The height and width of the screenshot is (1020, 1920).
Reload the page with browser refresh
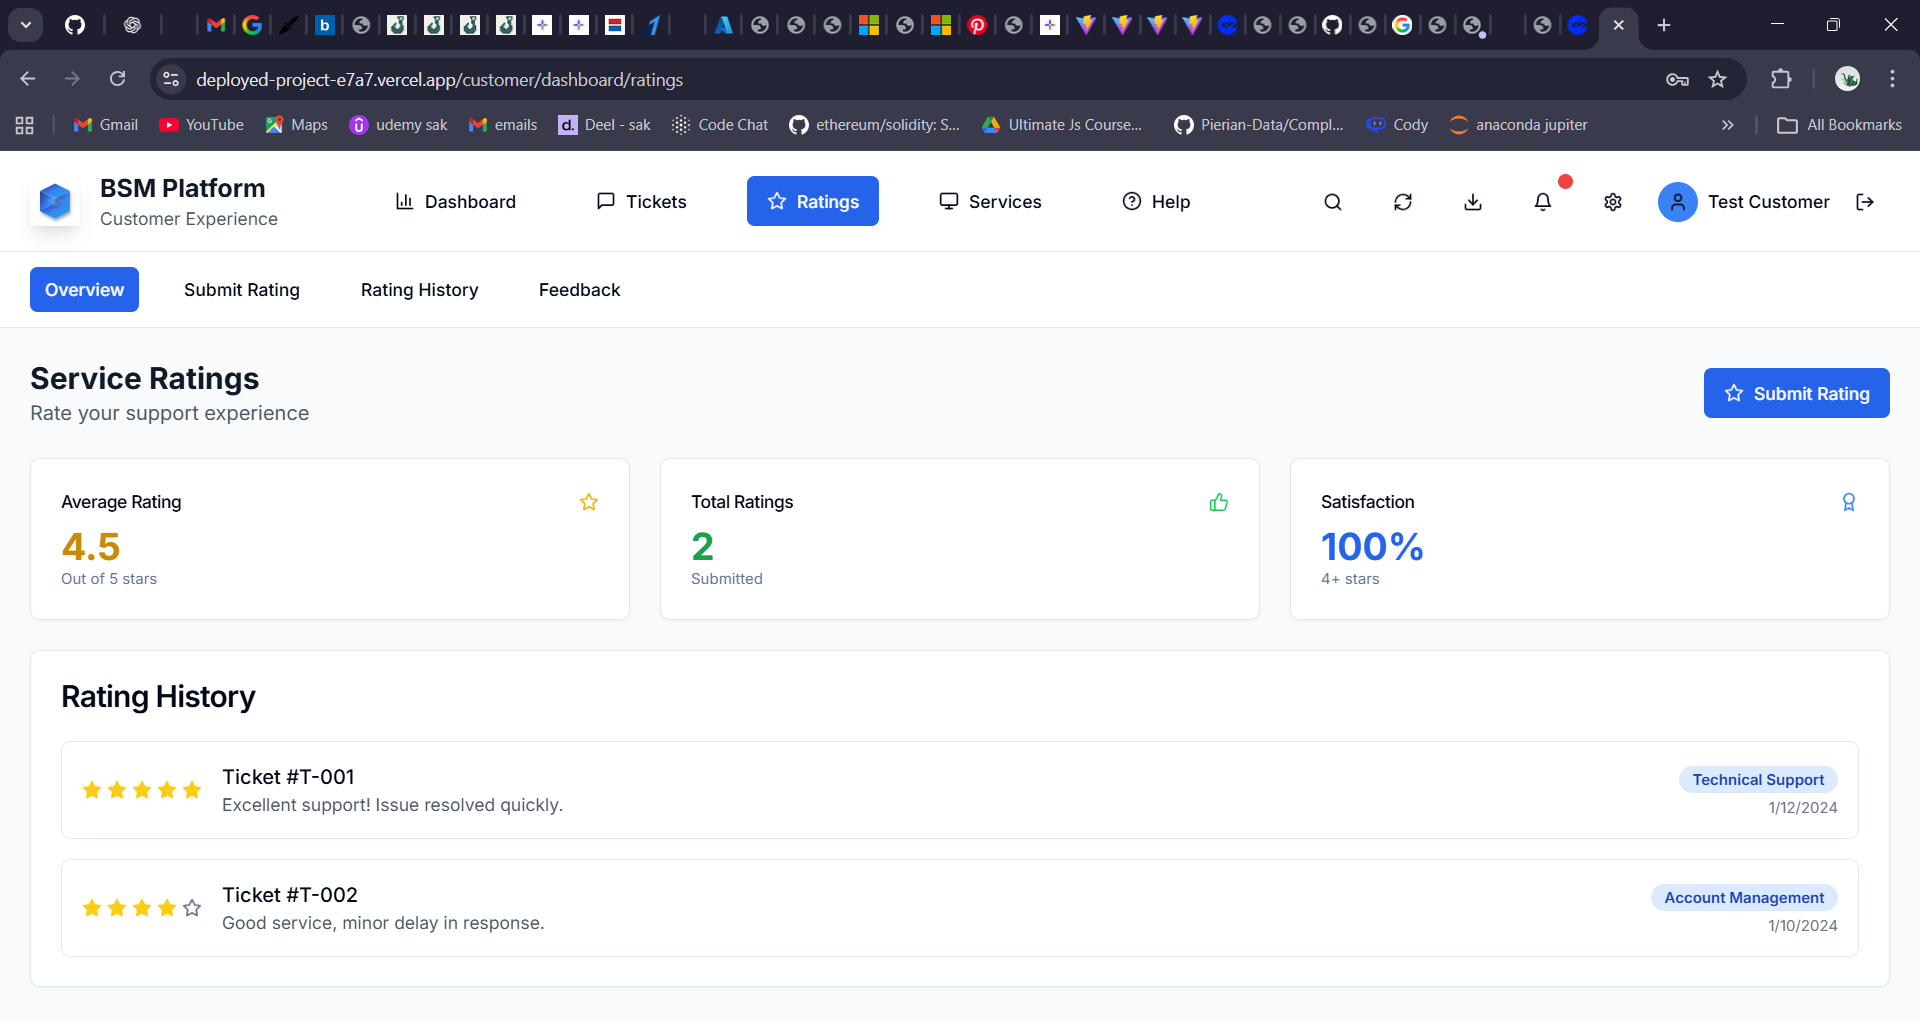point(118,79)
